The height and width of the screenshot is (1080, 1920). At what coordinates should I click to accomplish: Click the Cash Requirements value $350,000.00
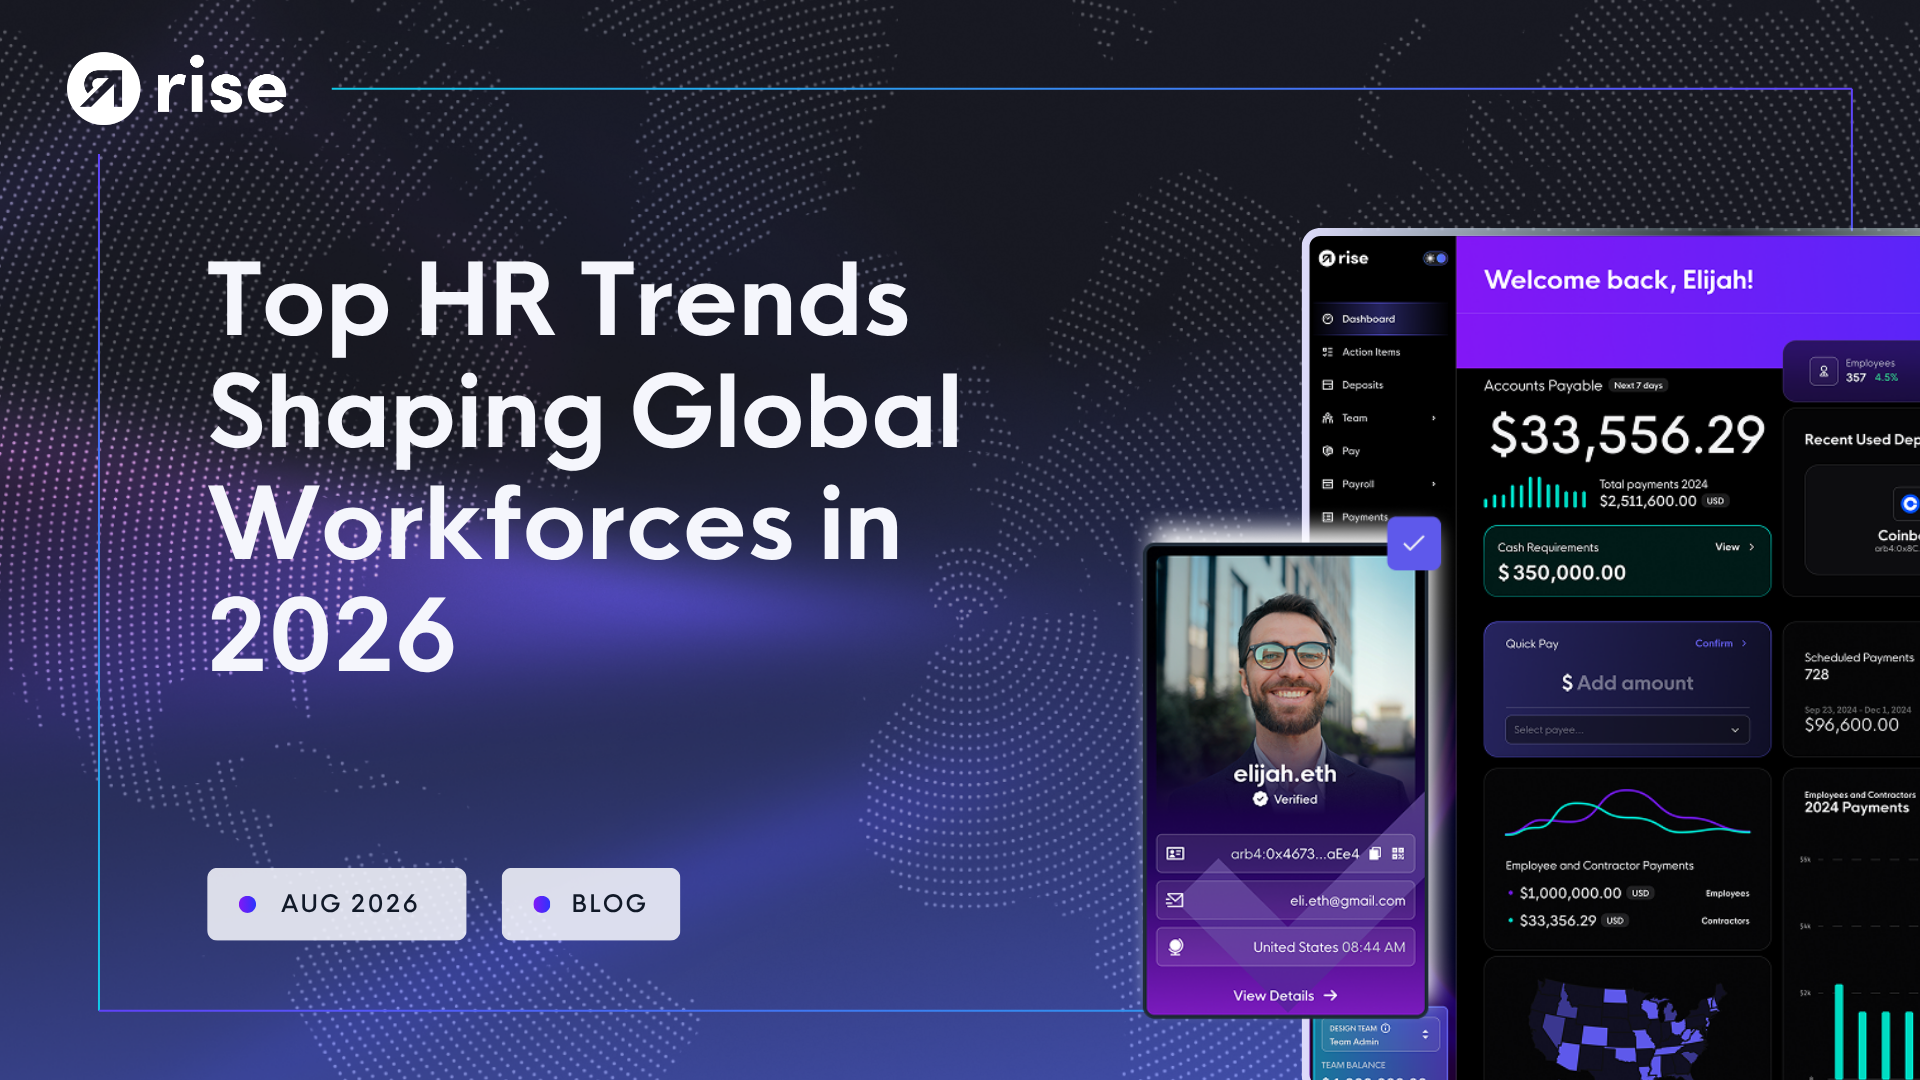coord(1561,573)
